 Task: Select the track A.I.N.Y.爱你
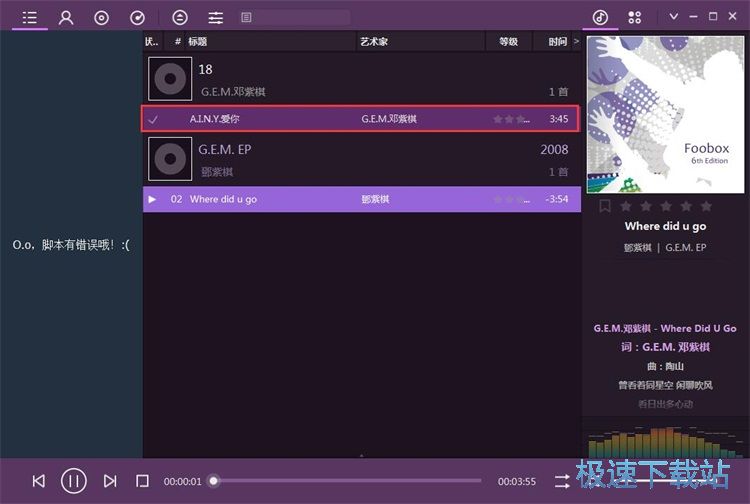360,119
